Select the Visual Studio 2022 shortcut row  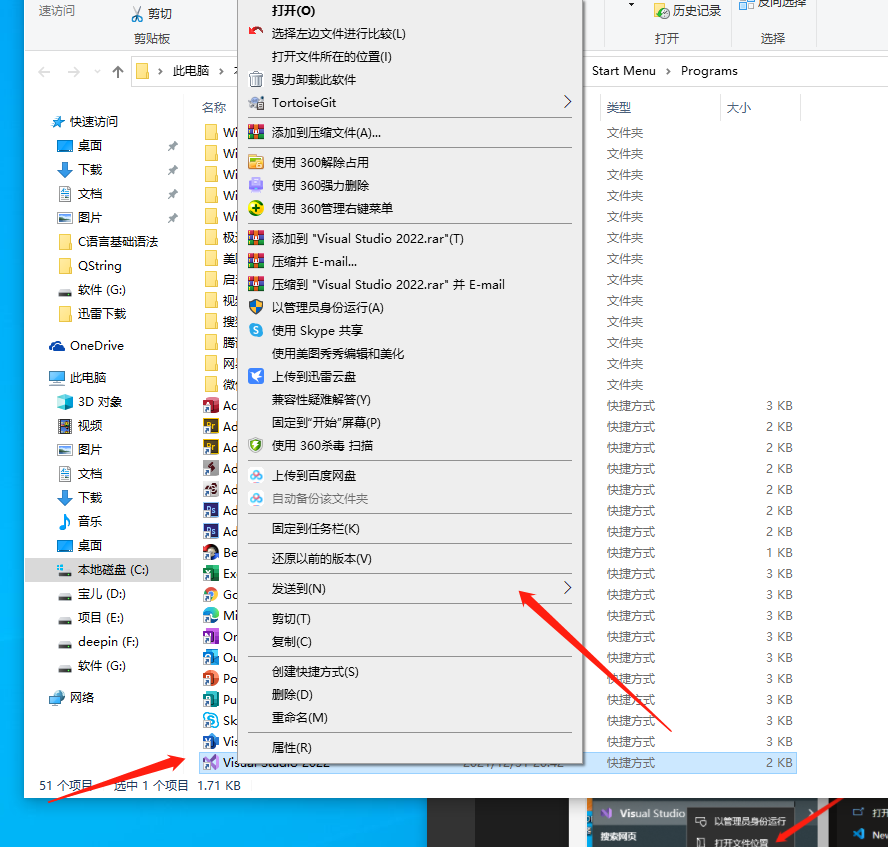498,763
